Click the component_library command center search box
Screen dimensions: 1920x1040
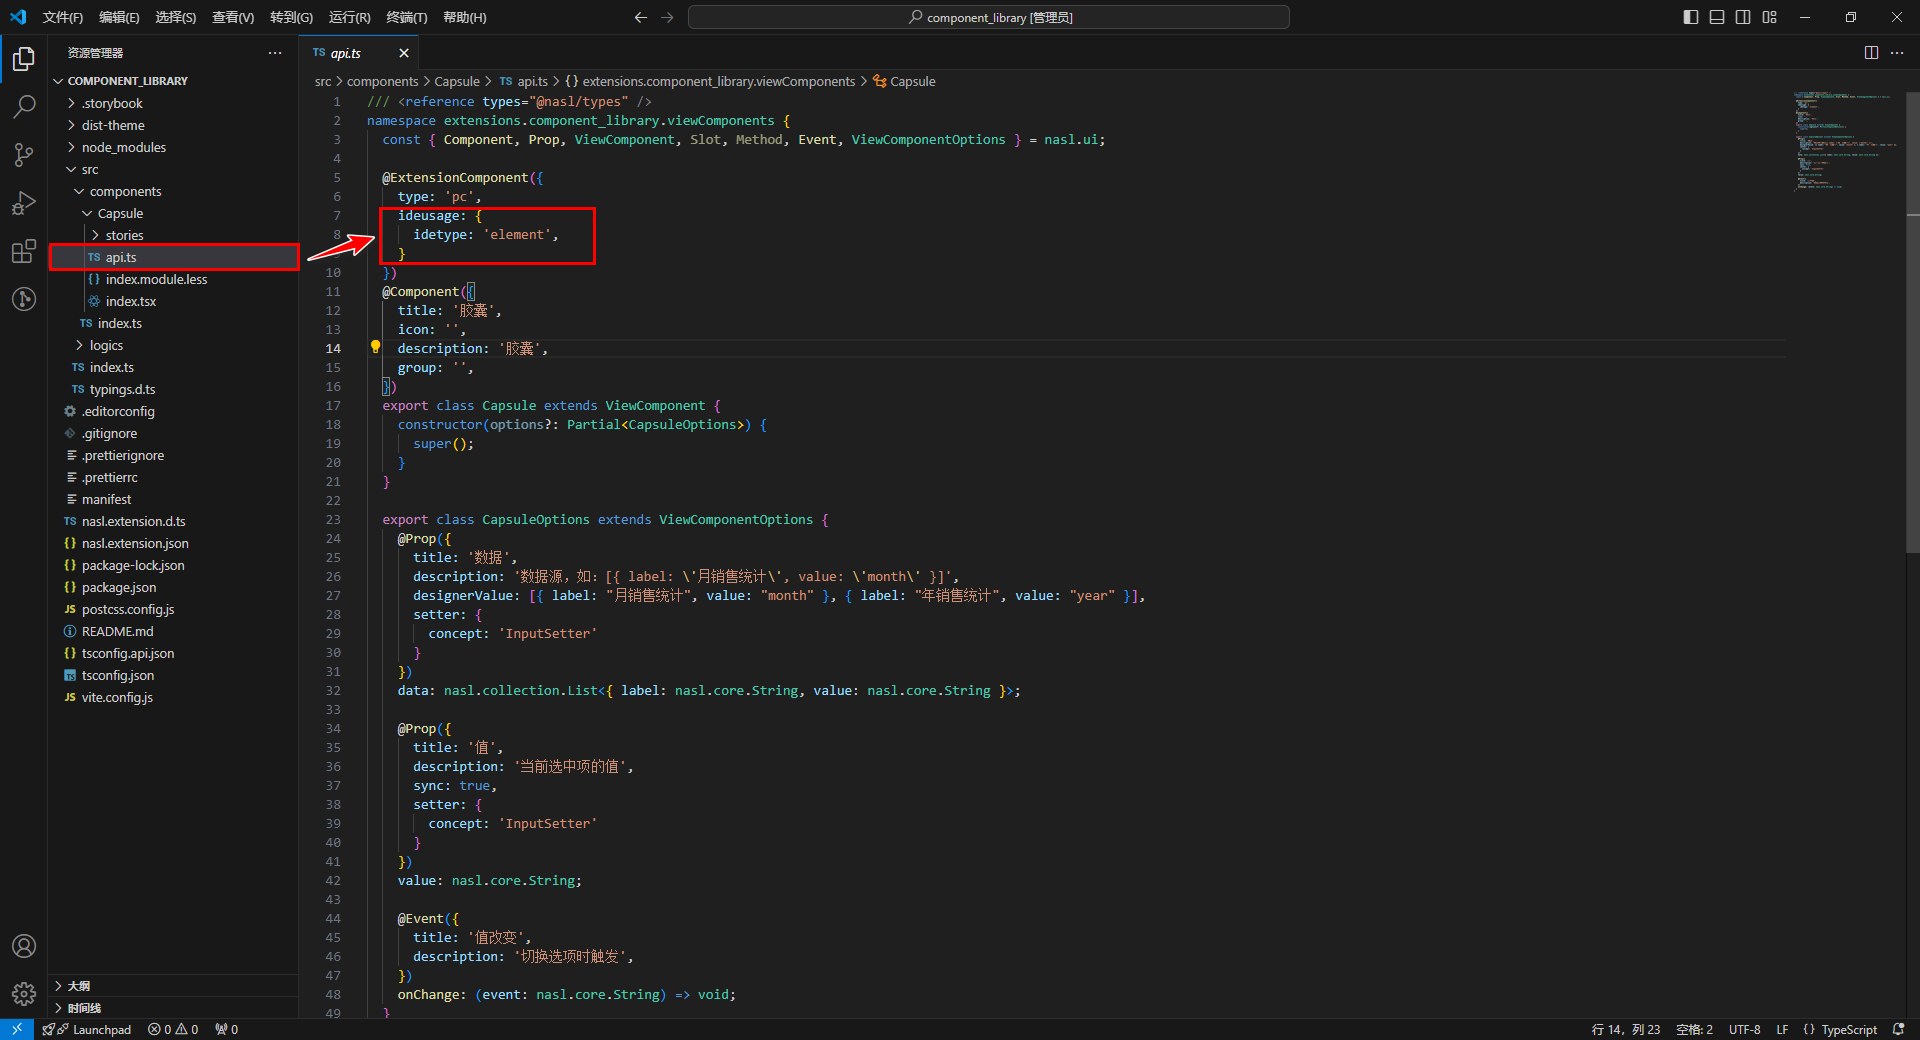click(x=989, y=17)
